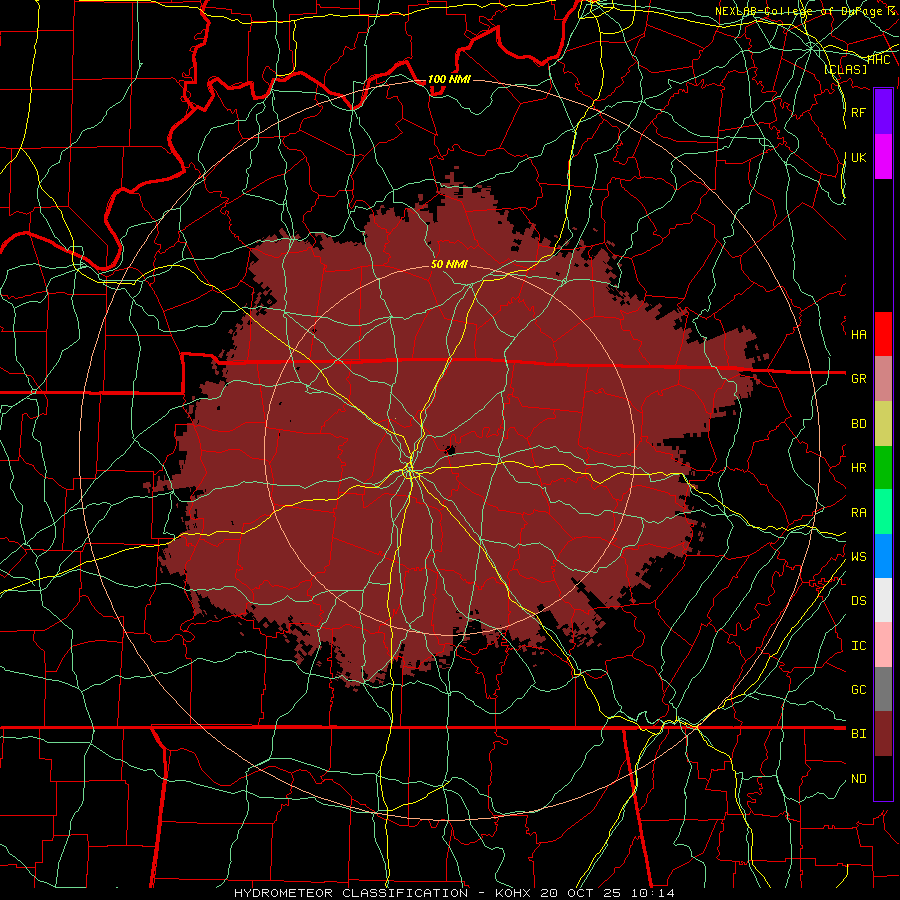Click the RA legend label
Screen dimensions: 900x900
[x=858, y=513]
